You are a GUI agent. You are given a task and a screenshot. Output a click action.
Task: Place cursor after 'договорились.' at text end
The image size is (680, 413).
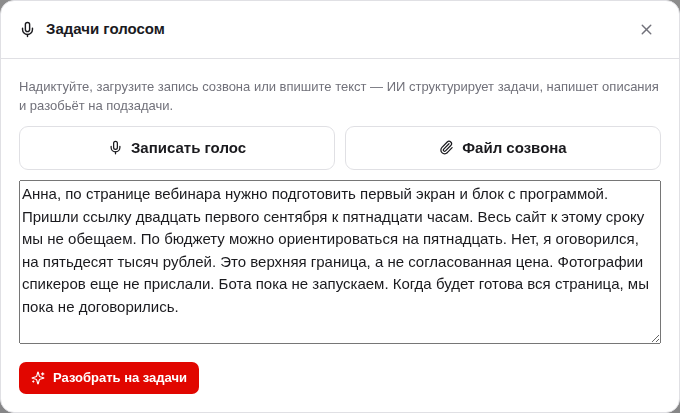[x=179, y=307]
